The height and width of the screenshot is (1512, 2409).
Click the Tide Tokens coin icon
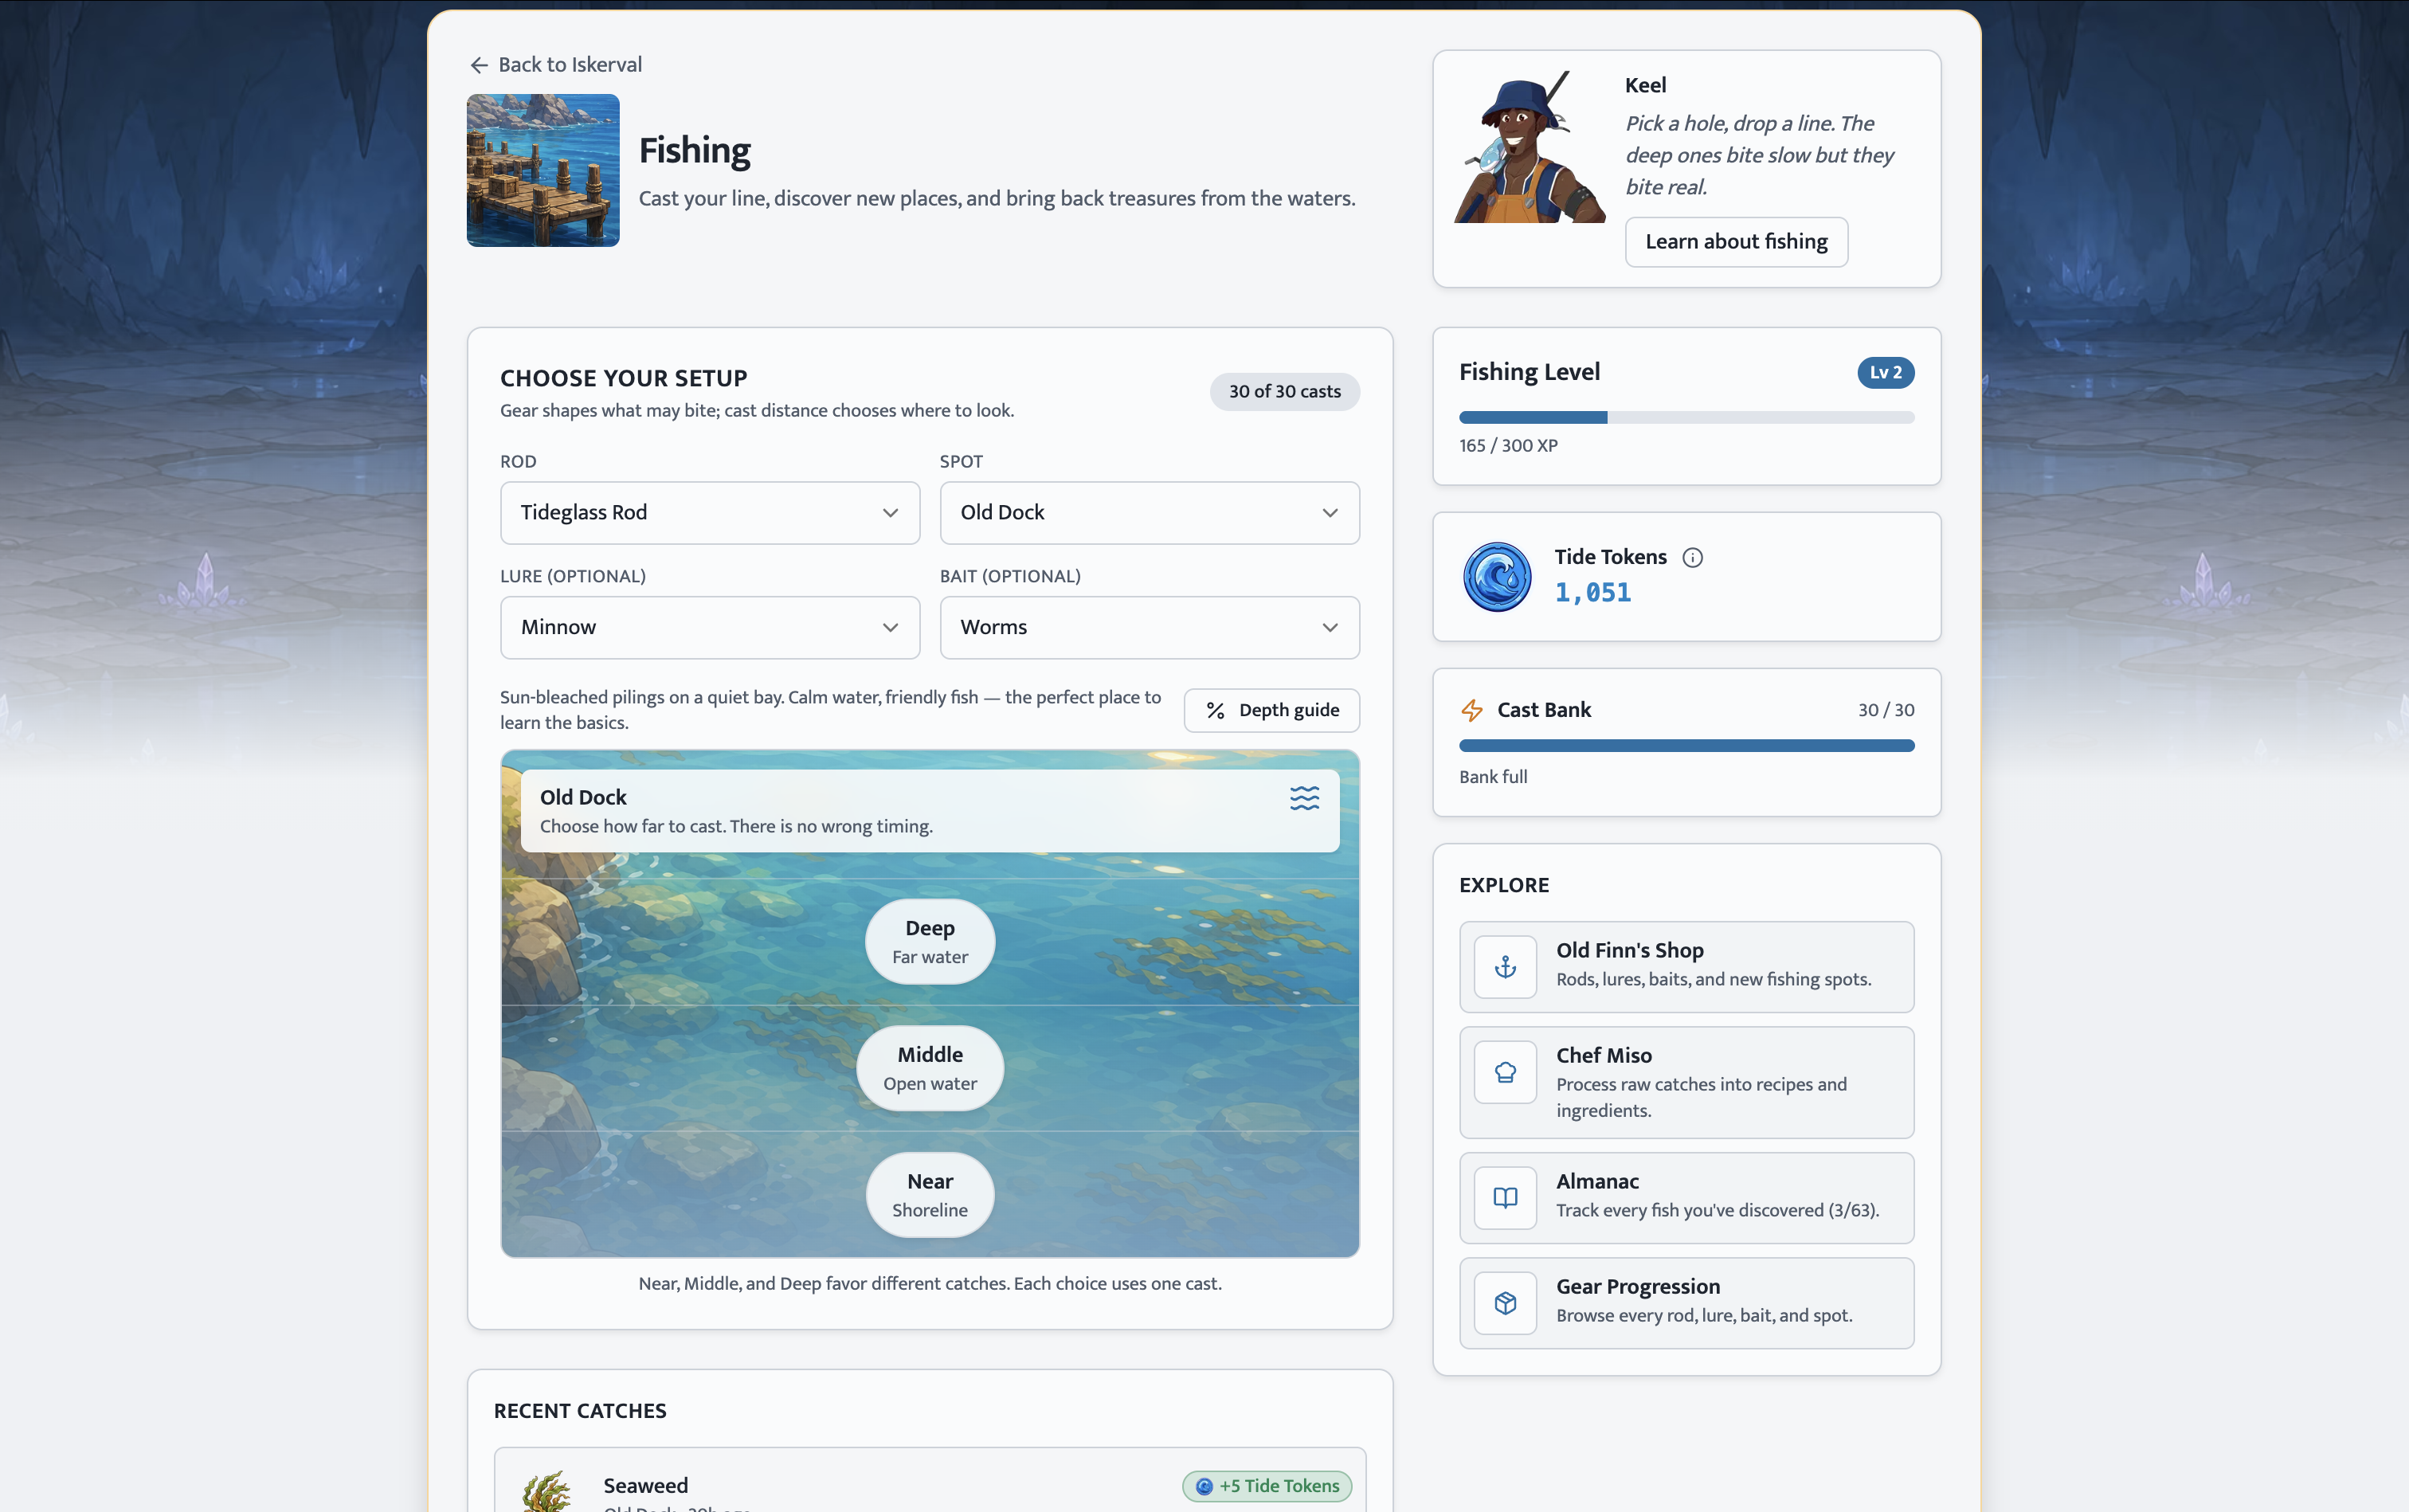click(1497, 577)
